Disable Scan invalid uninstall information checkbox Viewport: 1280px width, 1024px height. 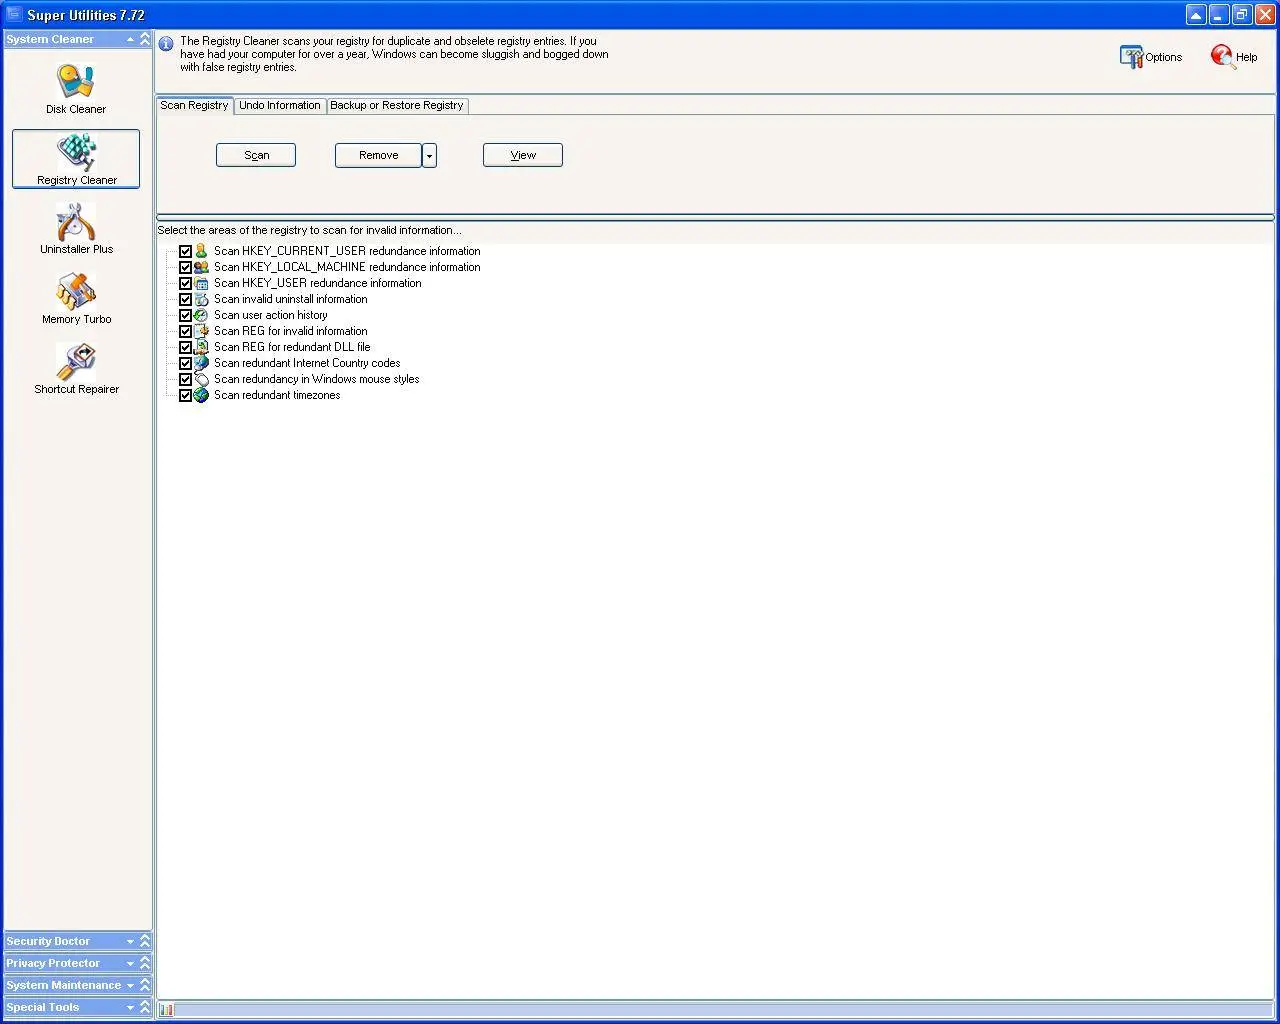[x=185, y=299]
